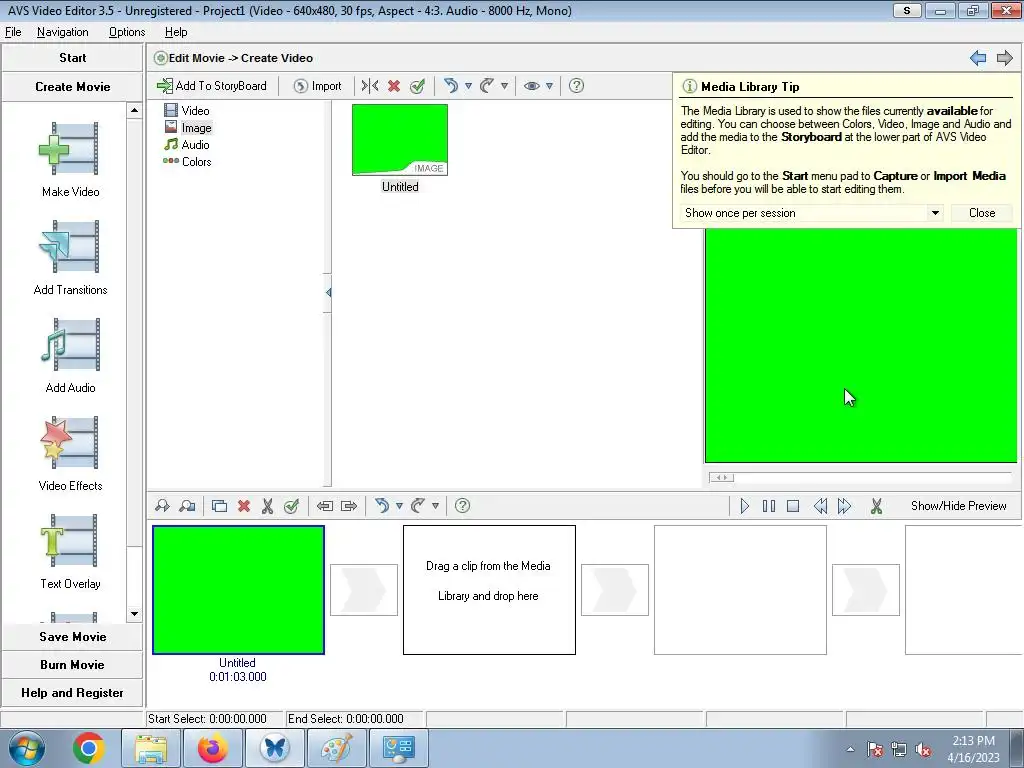Click the first transition slot arrow
1024x768 pixels.
[364, 590]
